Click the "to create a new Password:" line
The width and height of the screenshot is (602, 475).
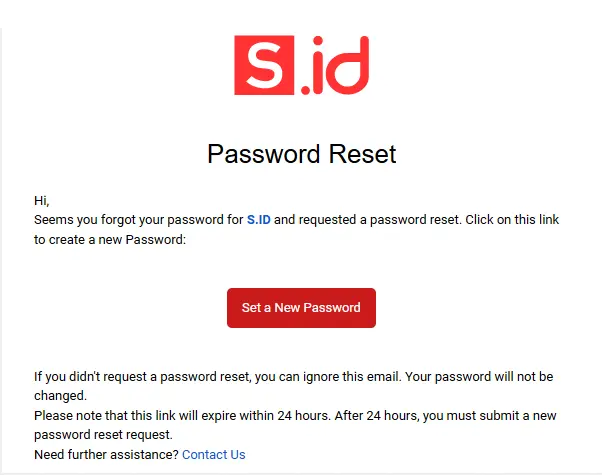[110, 238]
